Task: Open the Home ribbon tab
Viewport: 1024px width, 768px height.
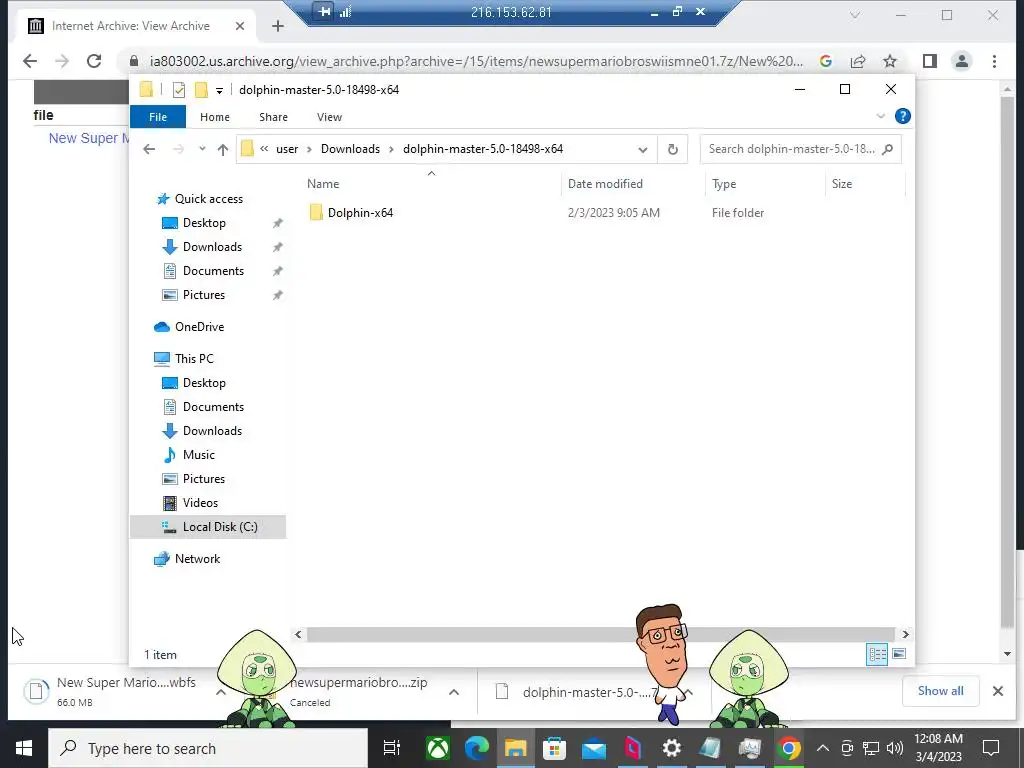Action: click(x=215, y=117)
